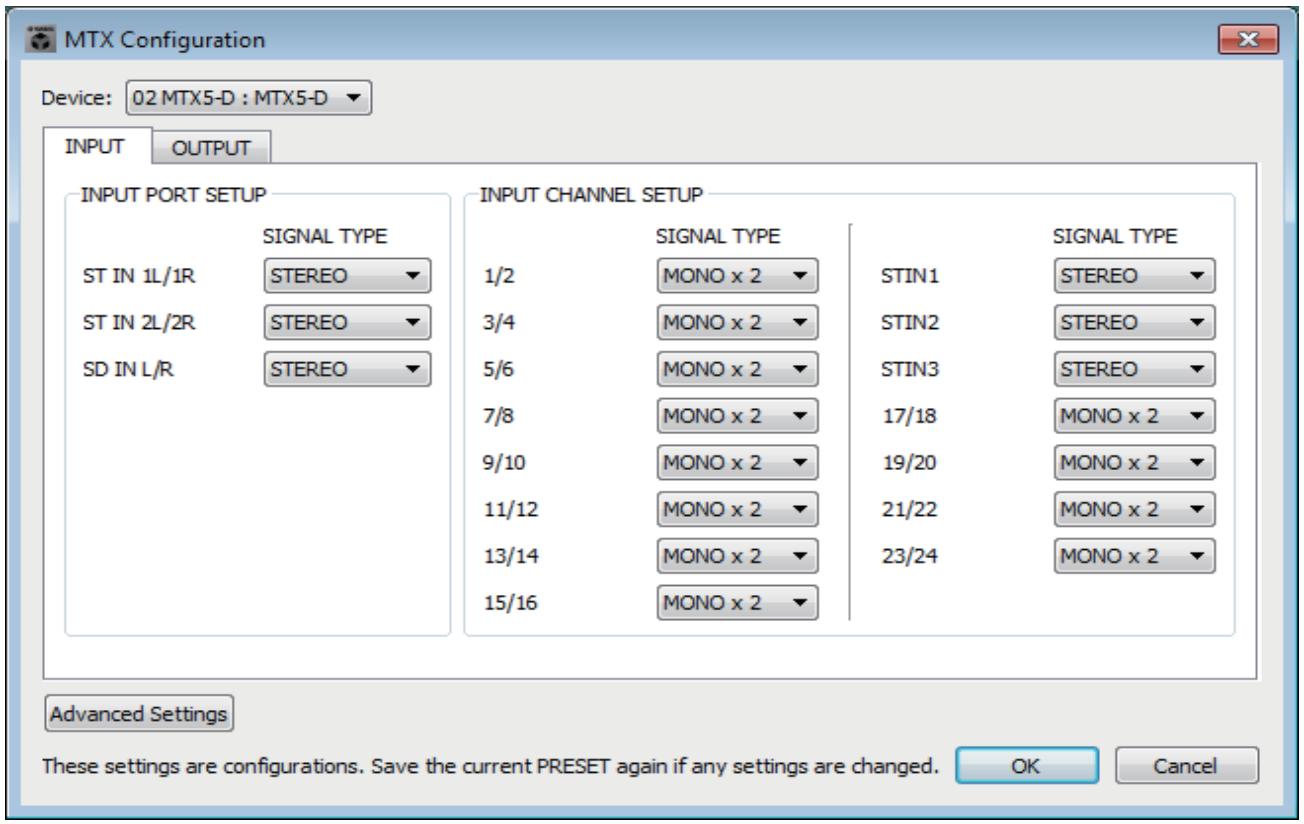Click the ST IN 2L/2R port label

pos(136,323)
